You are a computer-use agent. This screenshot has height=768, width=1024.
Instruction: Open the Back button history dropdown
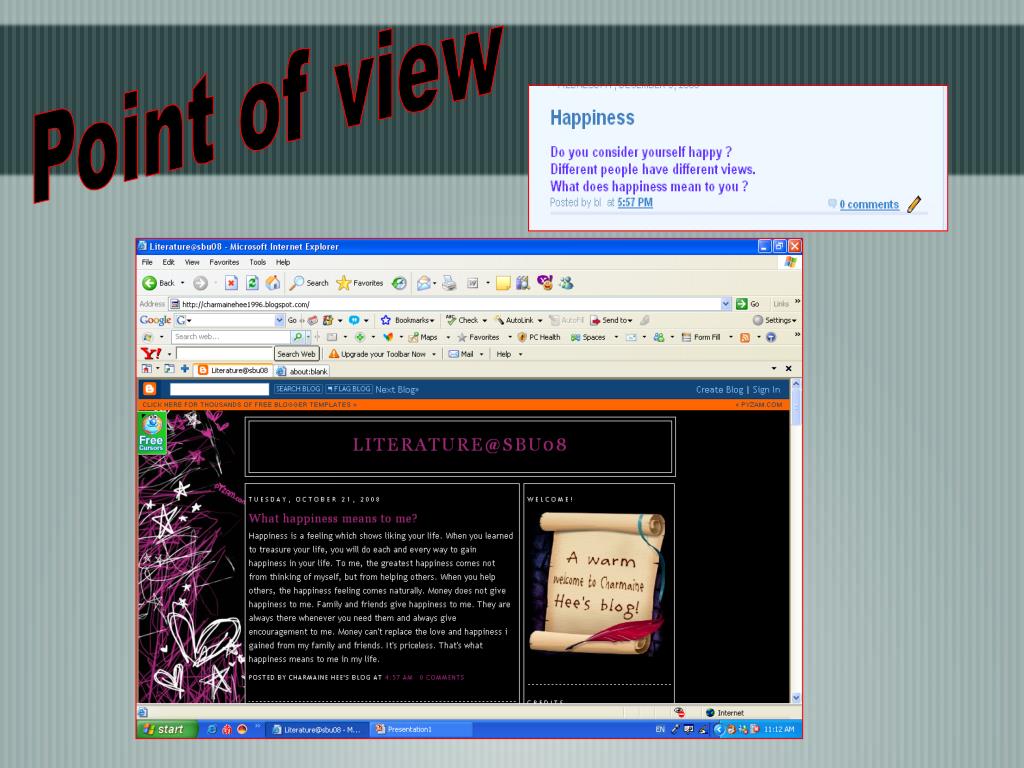[182, 283]
